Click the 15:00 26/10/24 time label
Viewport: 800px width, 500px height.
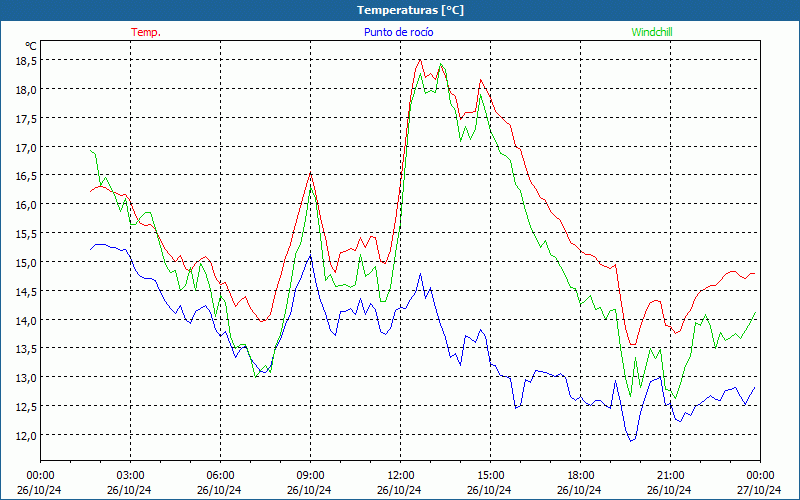(x=490, y=483)
